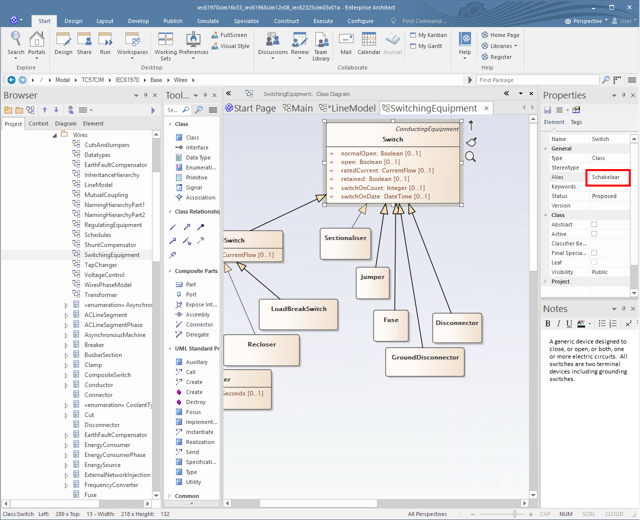Click the Home Page link
This screenshot has width=640, height=520.
[500, 35]
